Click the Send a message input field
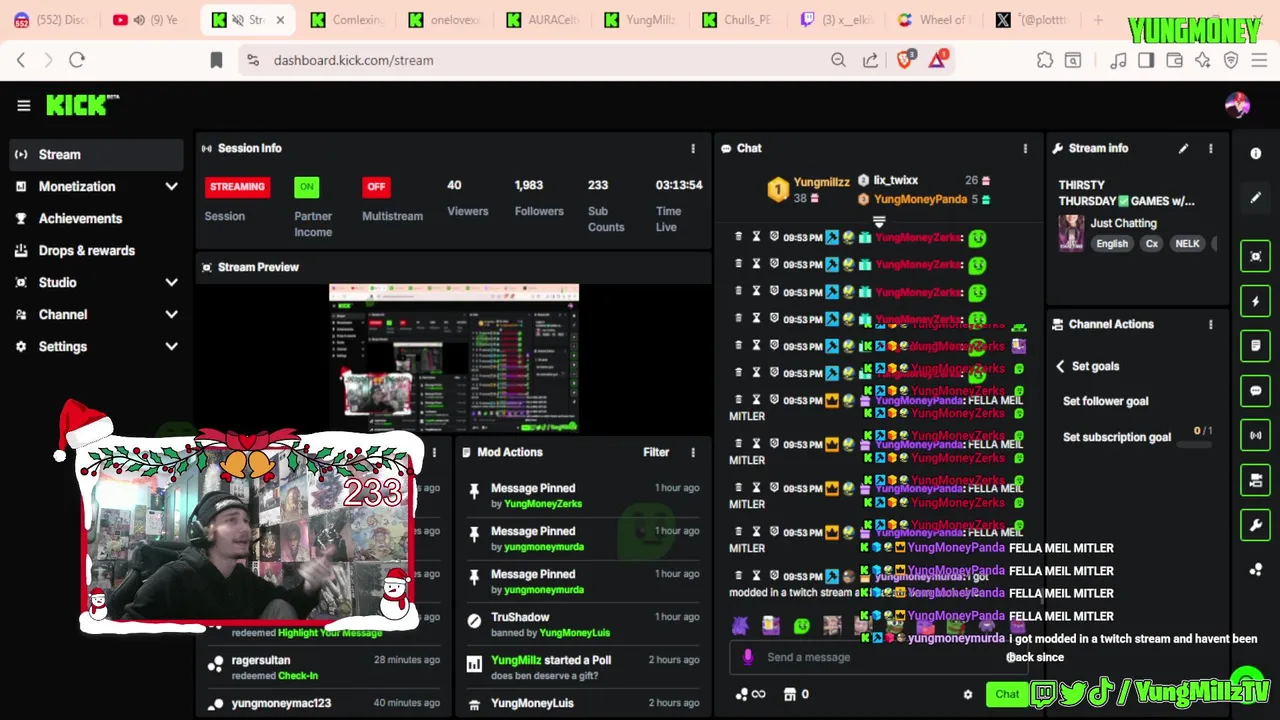 880,657
